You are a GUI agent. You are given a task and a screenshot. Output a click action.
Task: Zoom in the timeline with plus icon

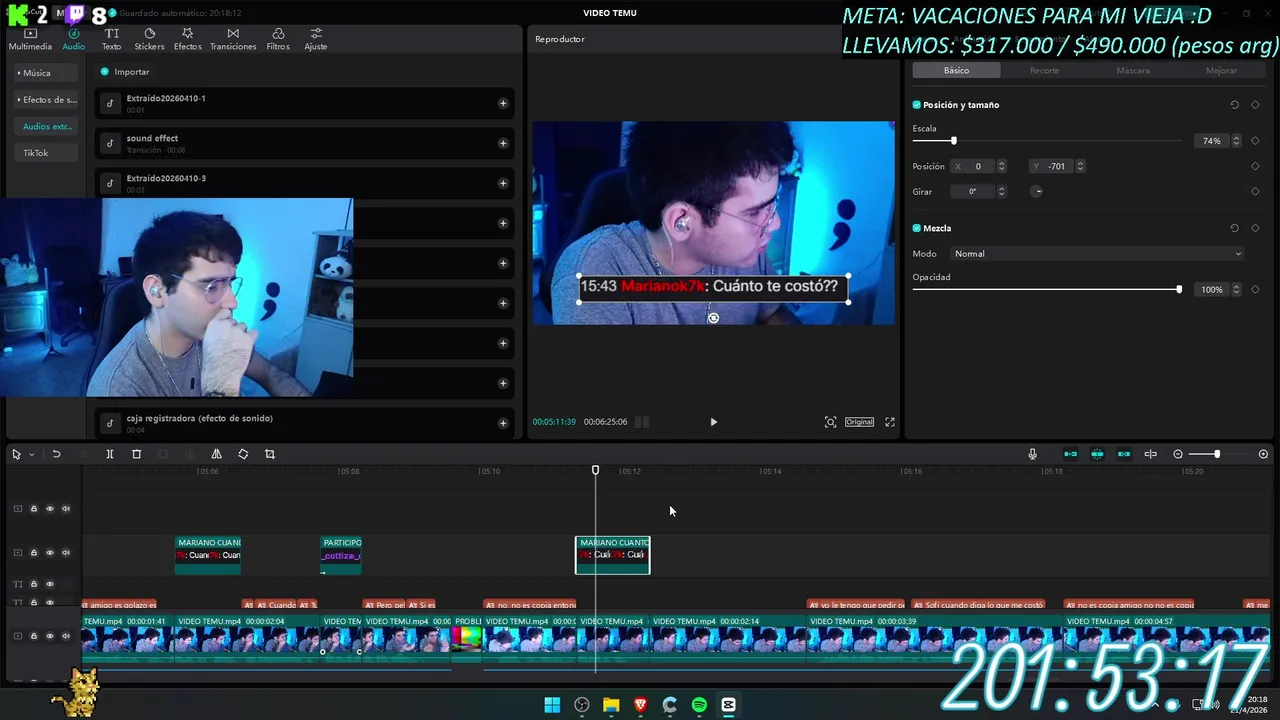[x=1263, y=454]
